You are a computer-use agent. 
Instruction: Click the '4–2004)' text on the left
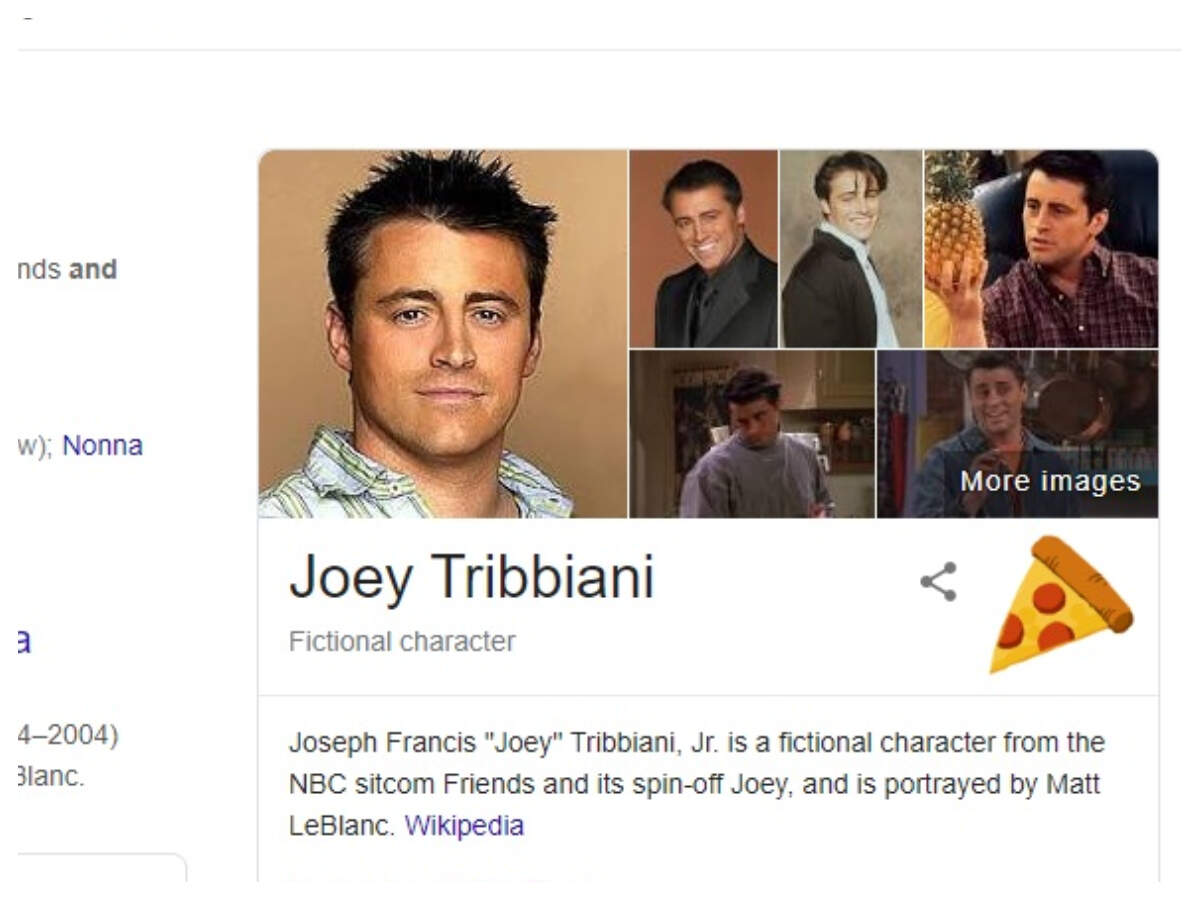68,735
